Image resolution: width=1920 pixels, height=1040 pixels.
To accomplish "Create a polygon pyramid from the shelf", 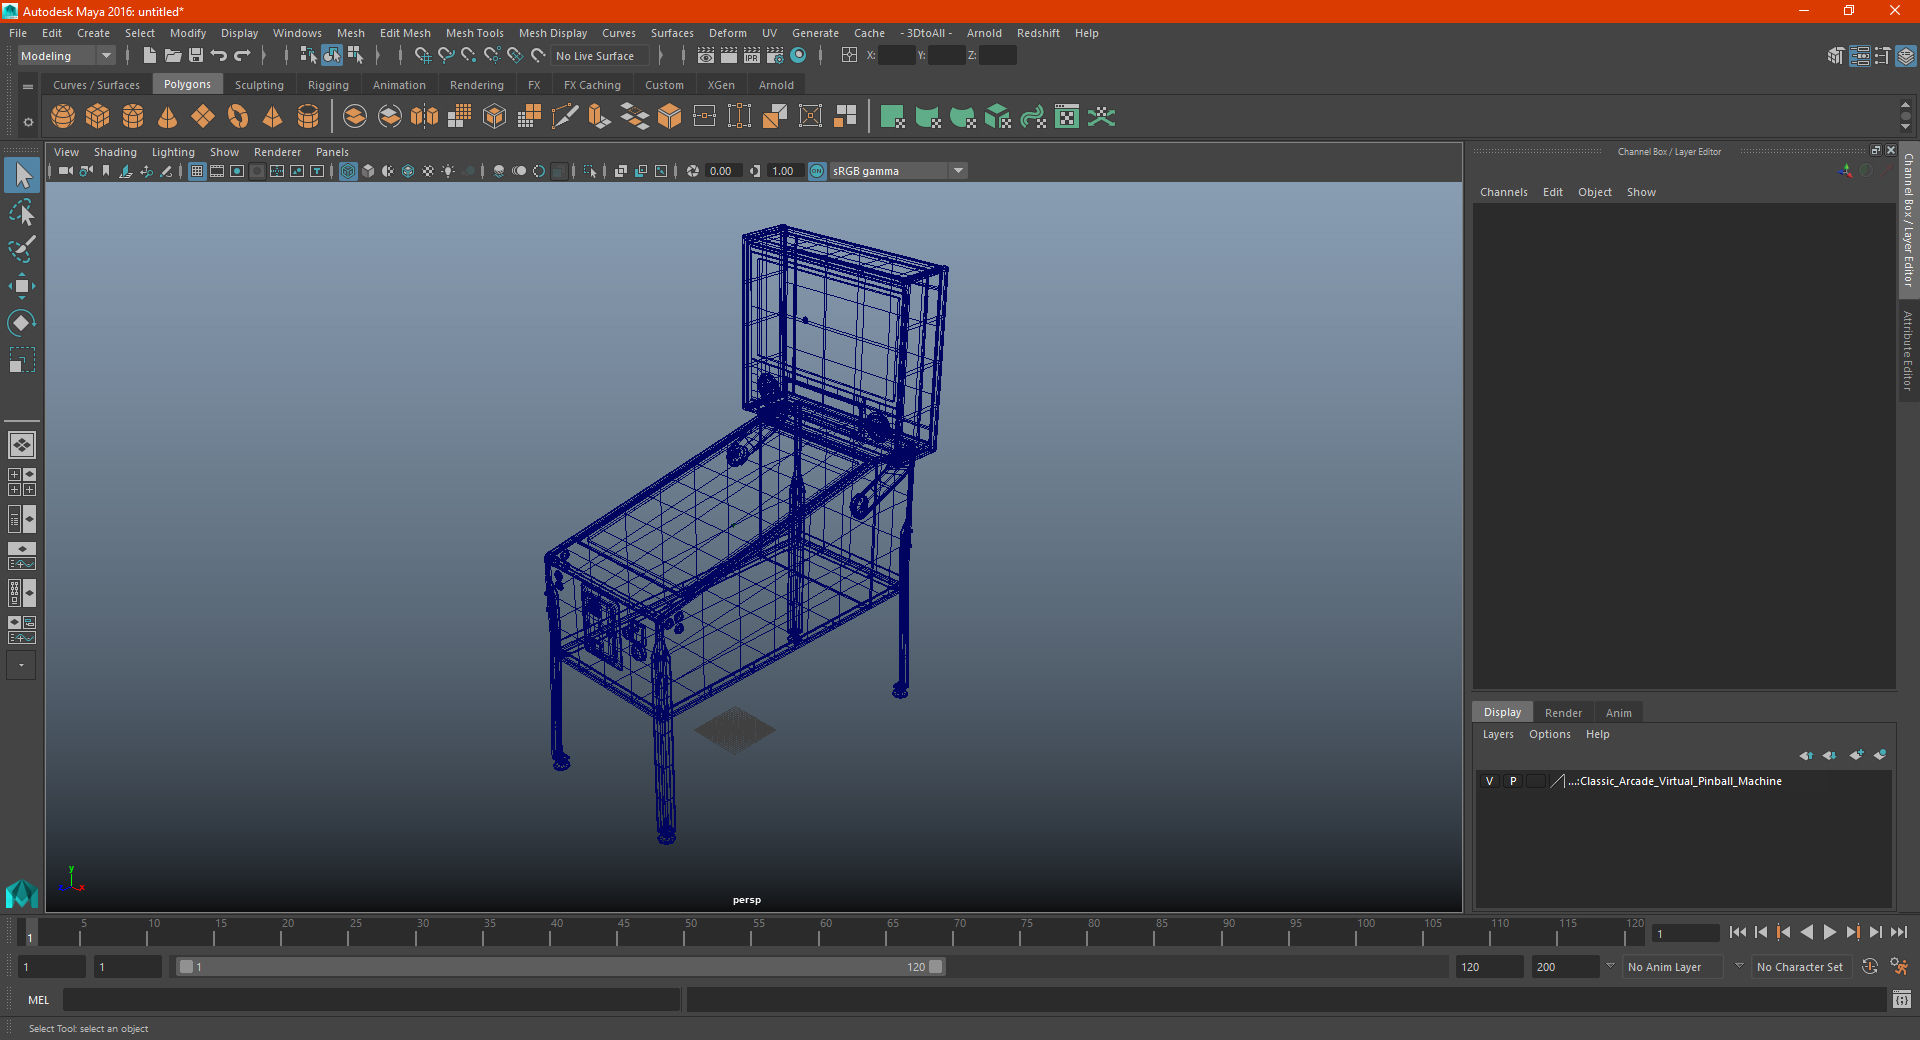I will pyautogui.click(x=272, y=117).
